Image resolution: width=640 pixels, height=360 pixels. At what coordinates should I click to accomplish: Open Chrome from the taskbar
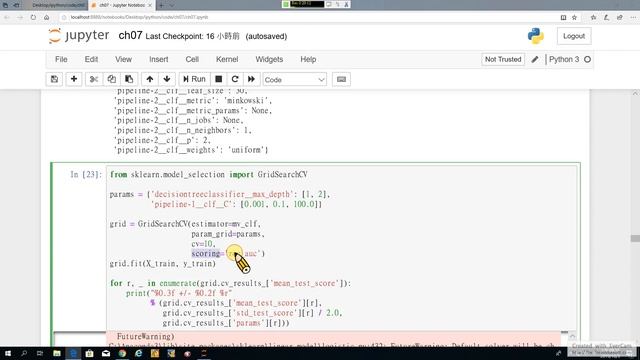click(122, 353)
